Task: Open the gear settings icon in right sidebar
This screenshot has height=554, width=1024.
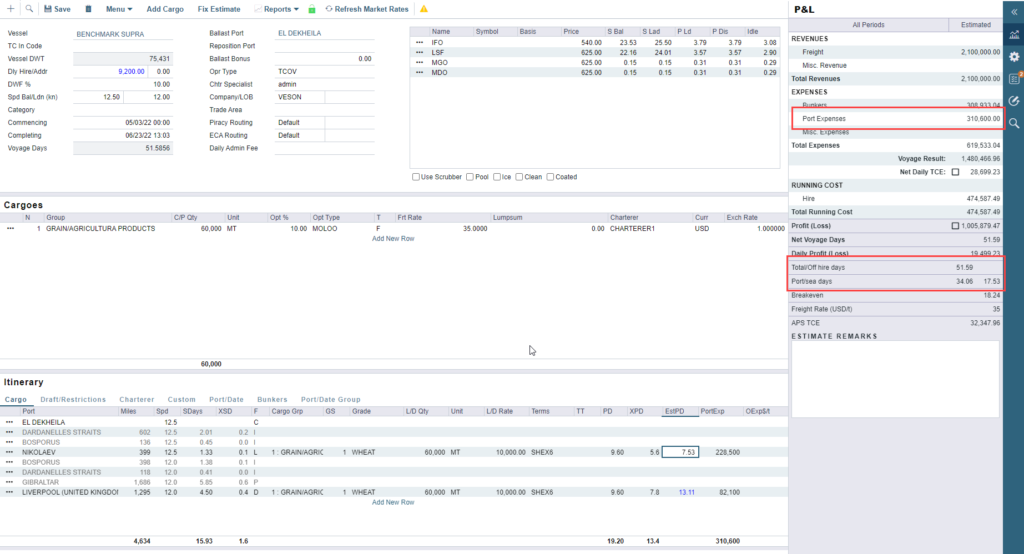Action: click(1014, 57)
